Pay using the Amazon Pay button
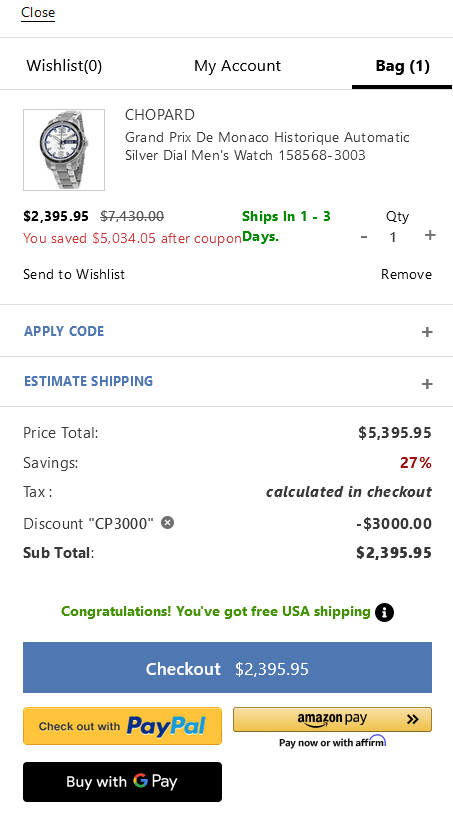453x817 pixels. (x=333, y=720)
